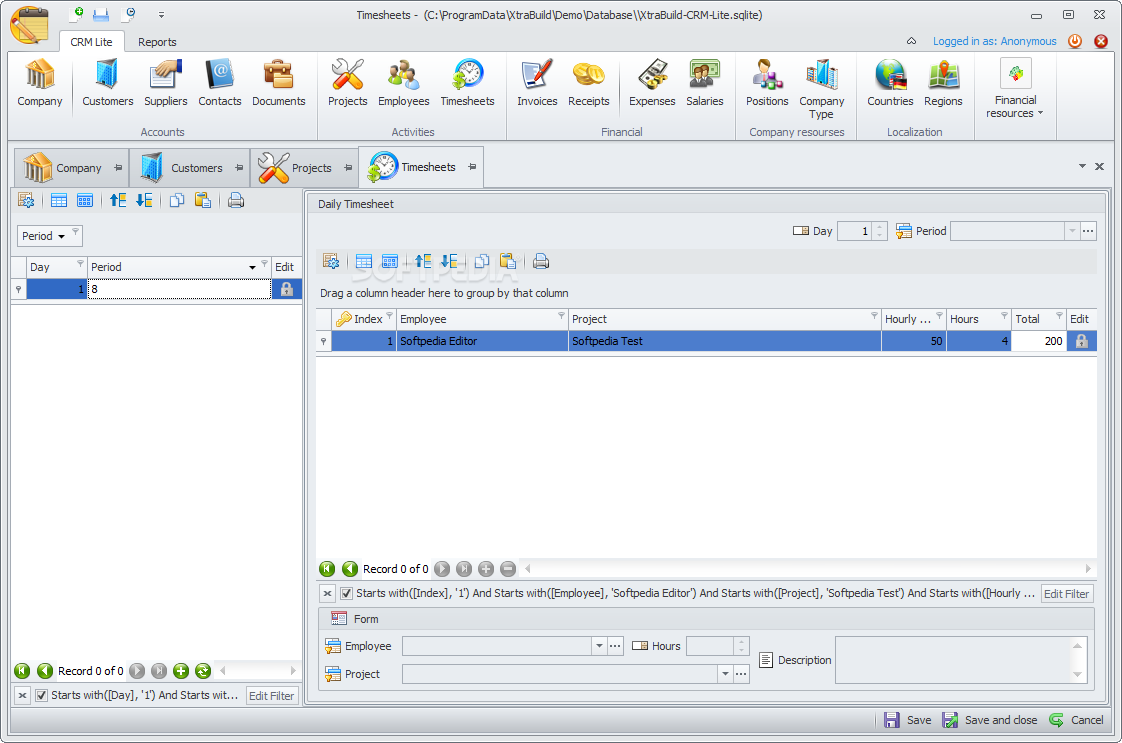
Task: Pin the Projects document tab
Action: pos(348,167)
